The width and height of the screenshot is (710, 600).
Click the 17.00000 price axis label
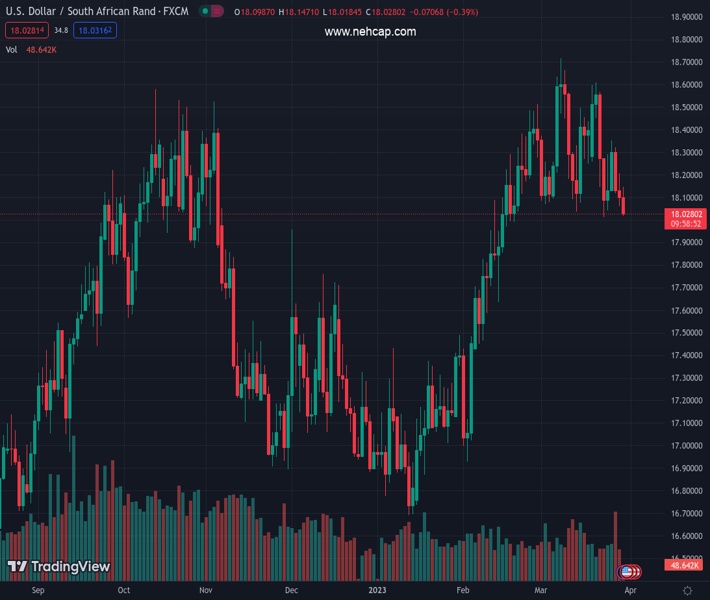point(686,446)
